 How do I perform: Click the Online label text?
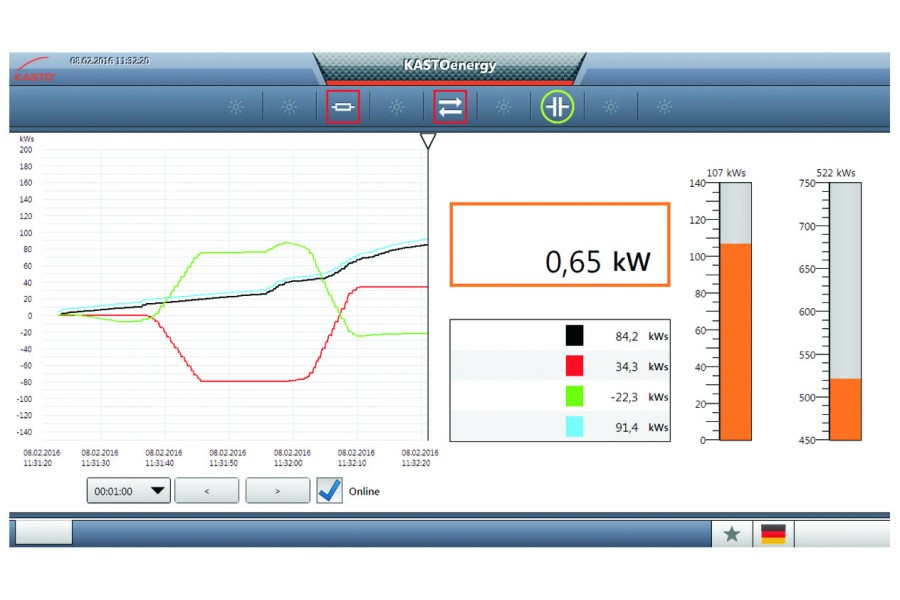tap(364, 491)
